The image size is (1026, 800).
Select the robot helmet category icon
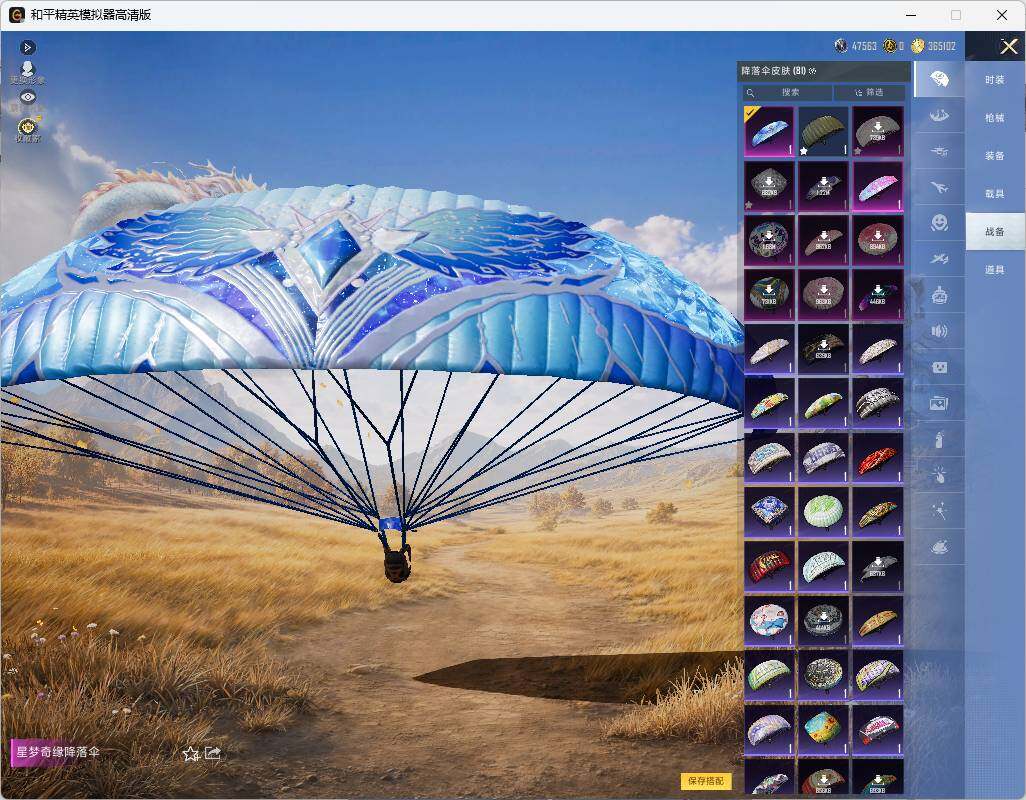[x=939, y=296]
